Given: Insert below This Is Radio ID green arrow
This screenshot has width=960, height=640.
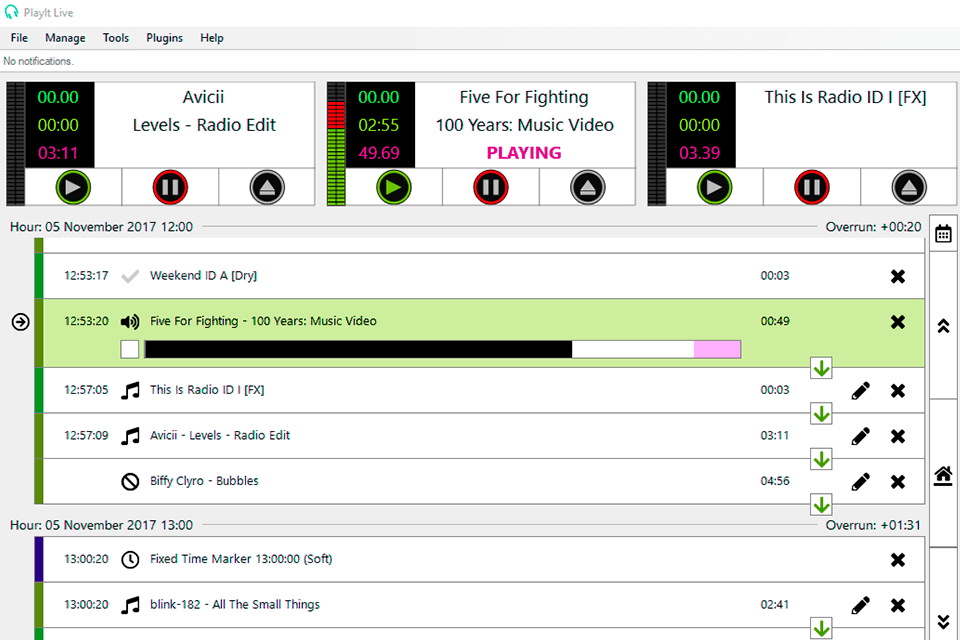Looking at the screenshot, I should pyautogui.click(x=821, y=413).
